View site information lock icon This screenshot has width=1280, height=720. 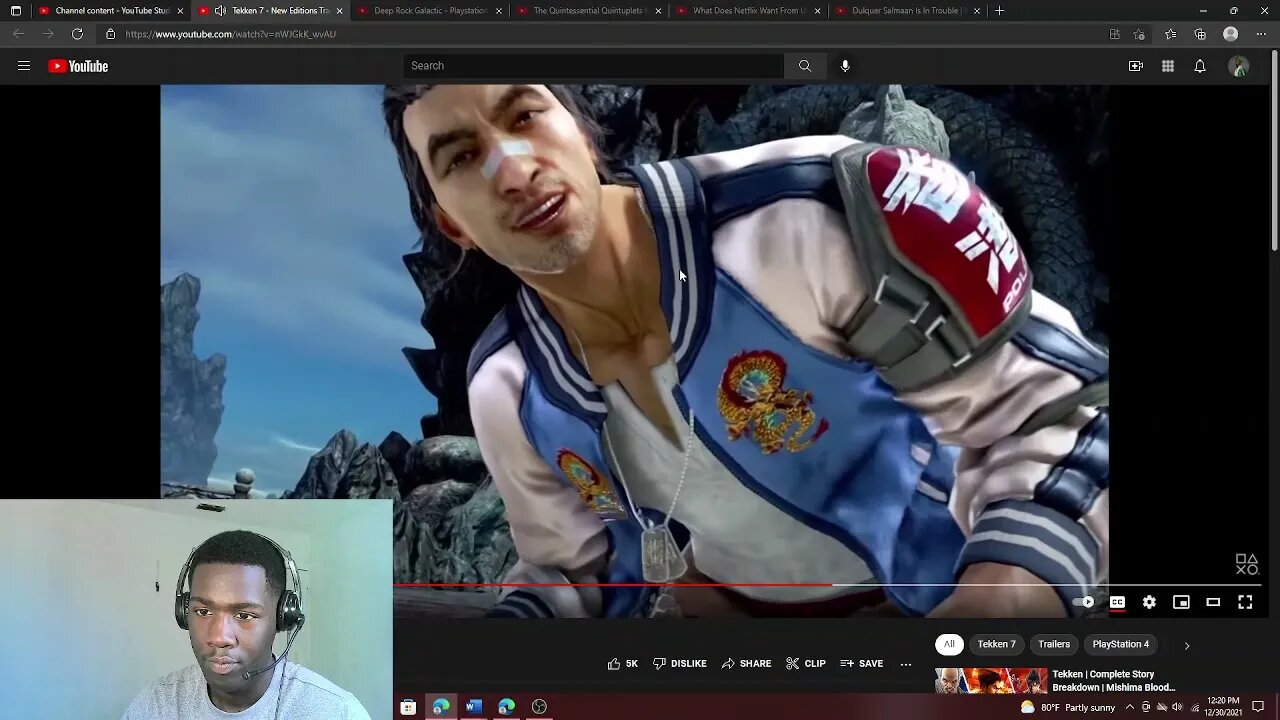[x=110, y=34]
